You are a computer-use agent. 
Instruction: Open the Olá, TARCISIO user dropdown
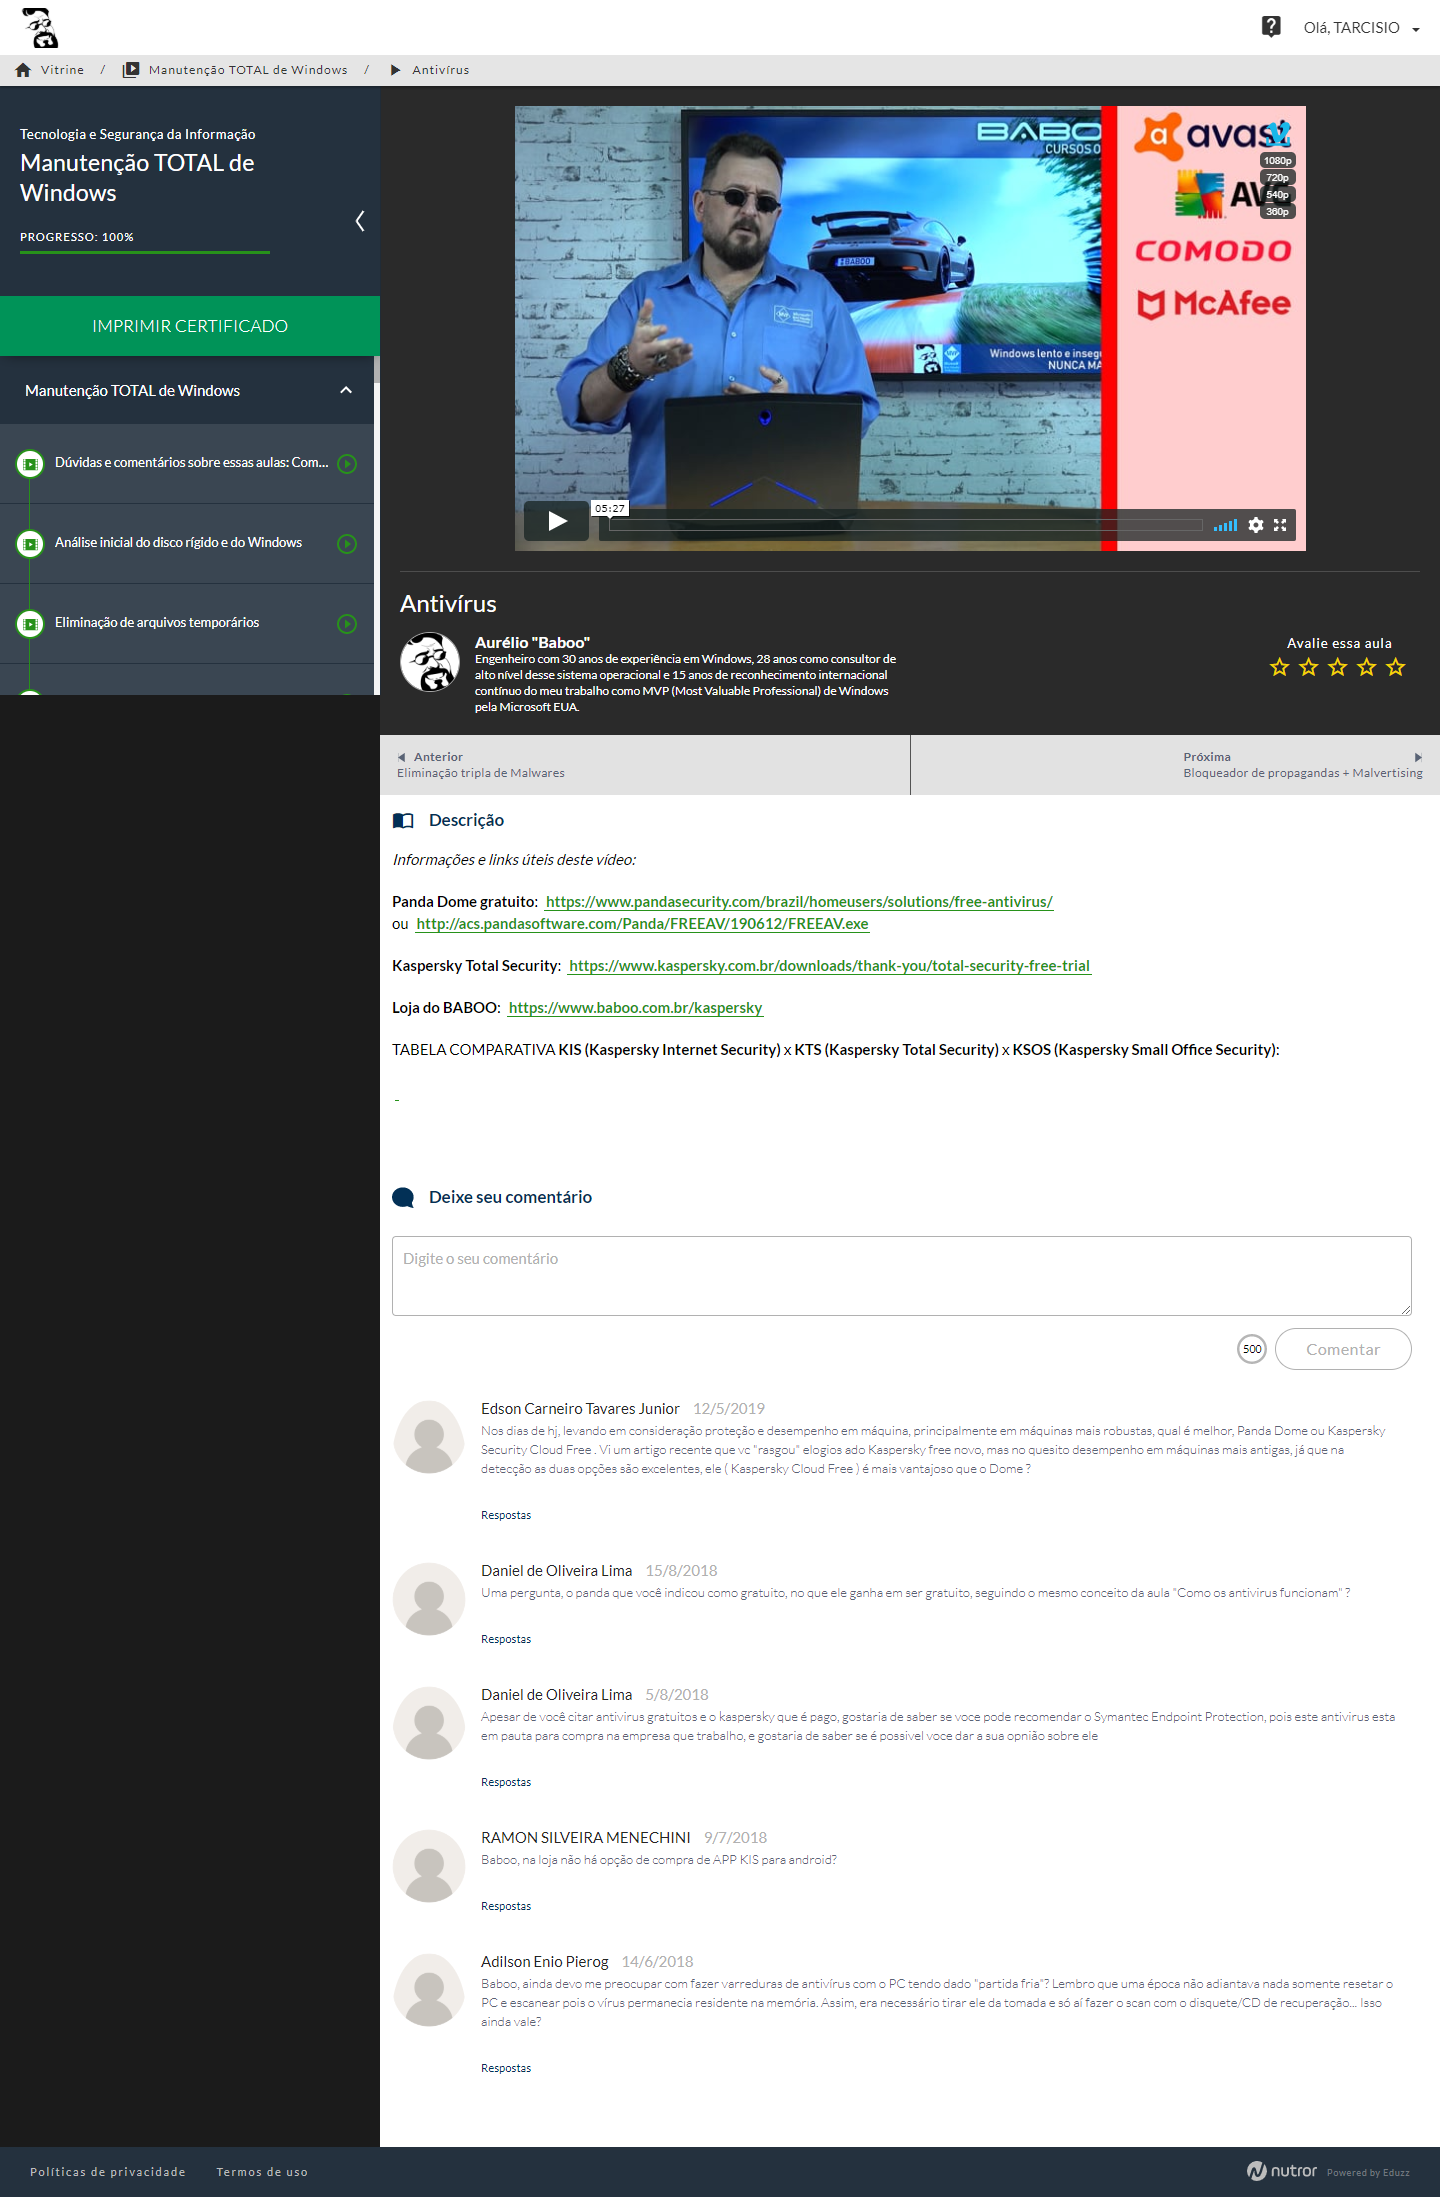tap(1361, 28)
